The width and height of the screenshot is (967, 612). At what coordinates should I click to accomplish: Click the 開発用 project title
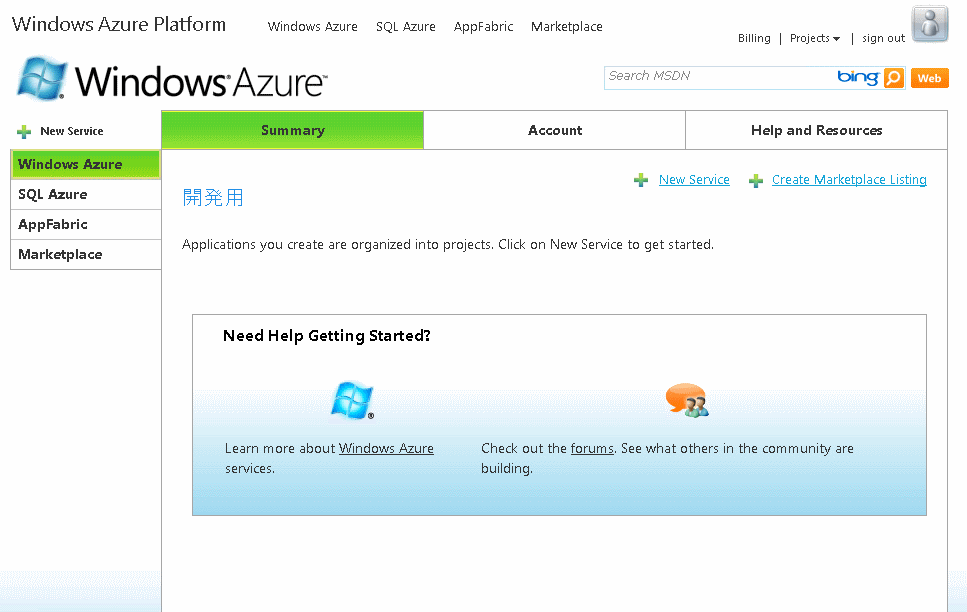pos(213,197)
